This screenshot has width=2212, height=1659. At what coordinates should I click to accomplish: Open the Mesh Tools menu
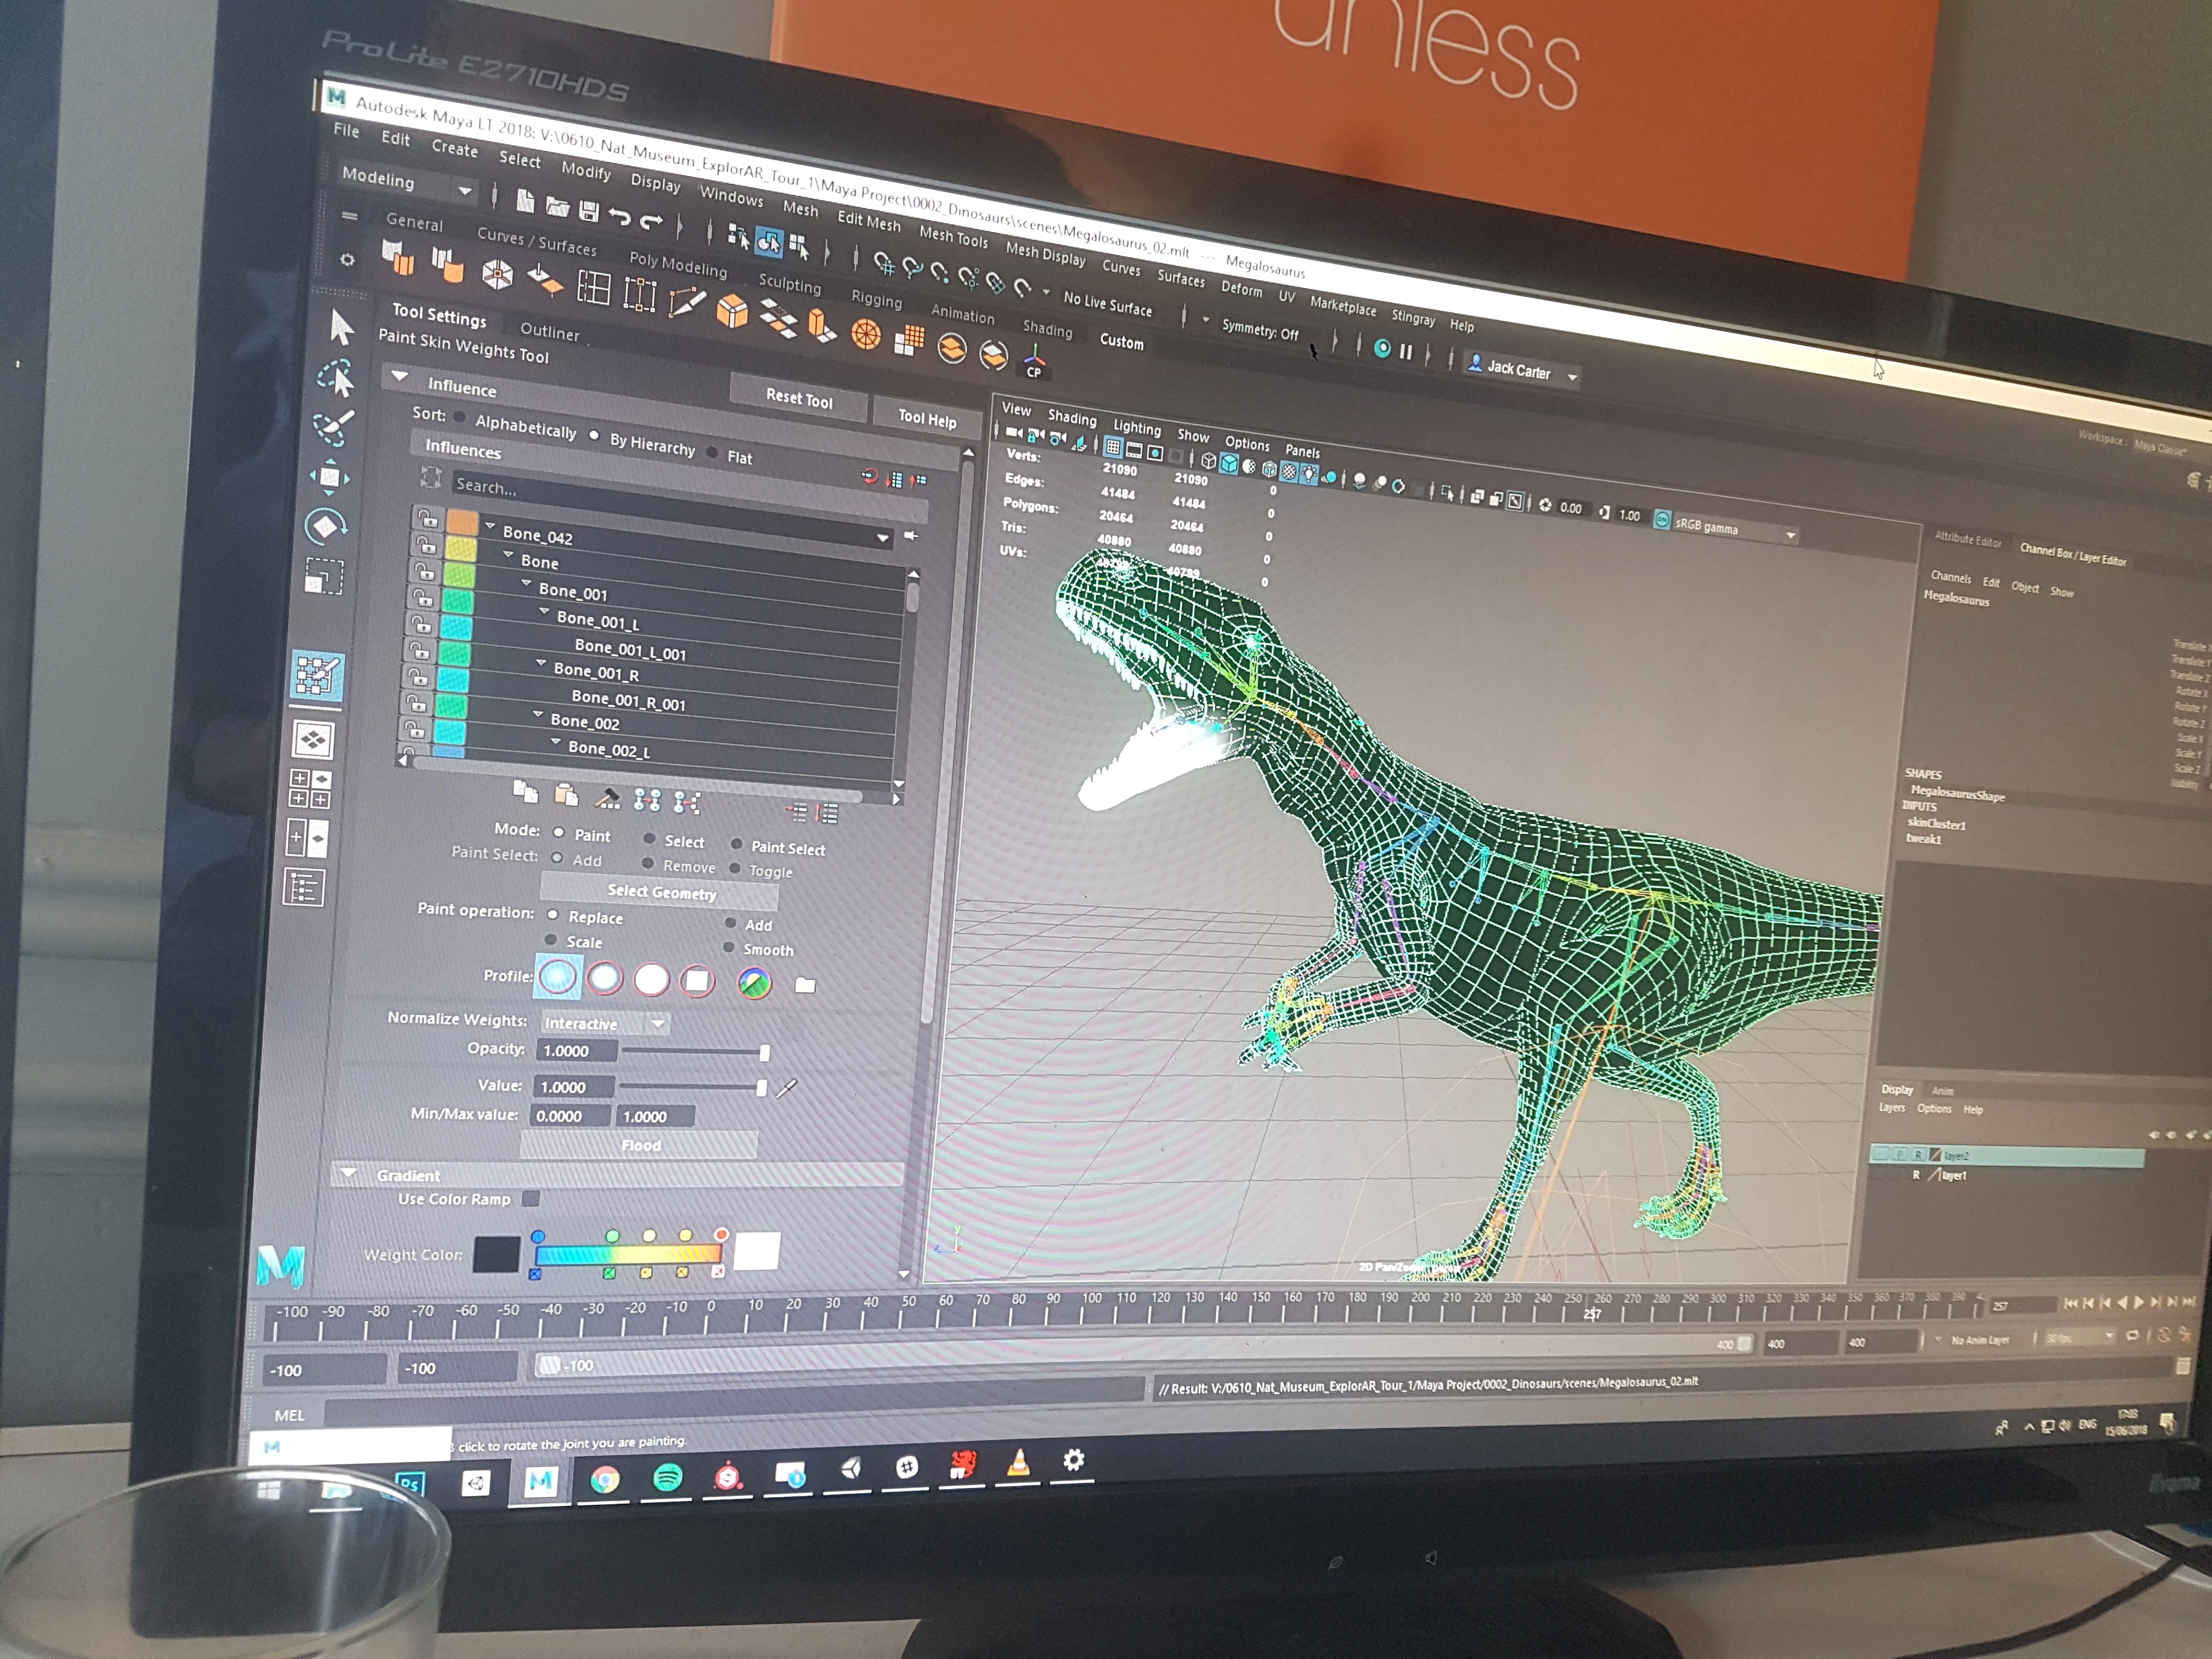click(x=953, y=237)
